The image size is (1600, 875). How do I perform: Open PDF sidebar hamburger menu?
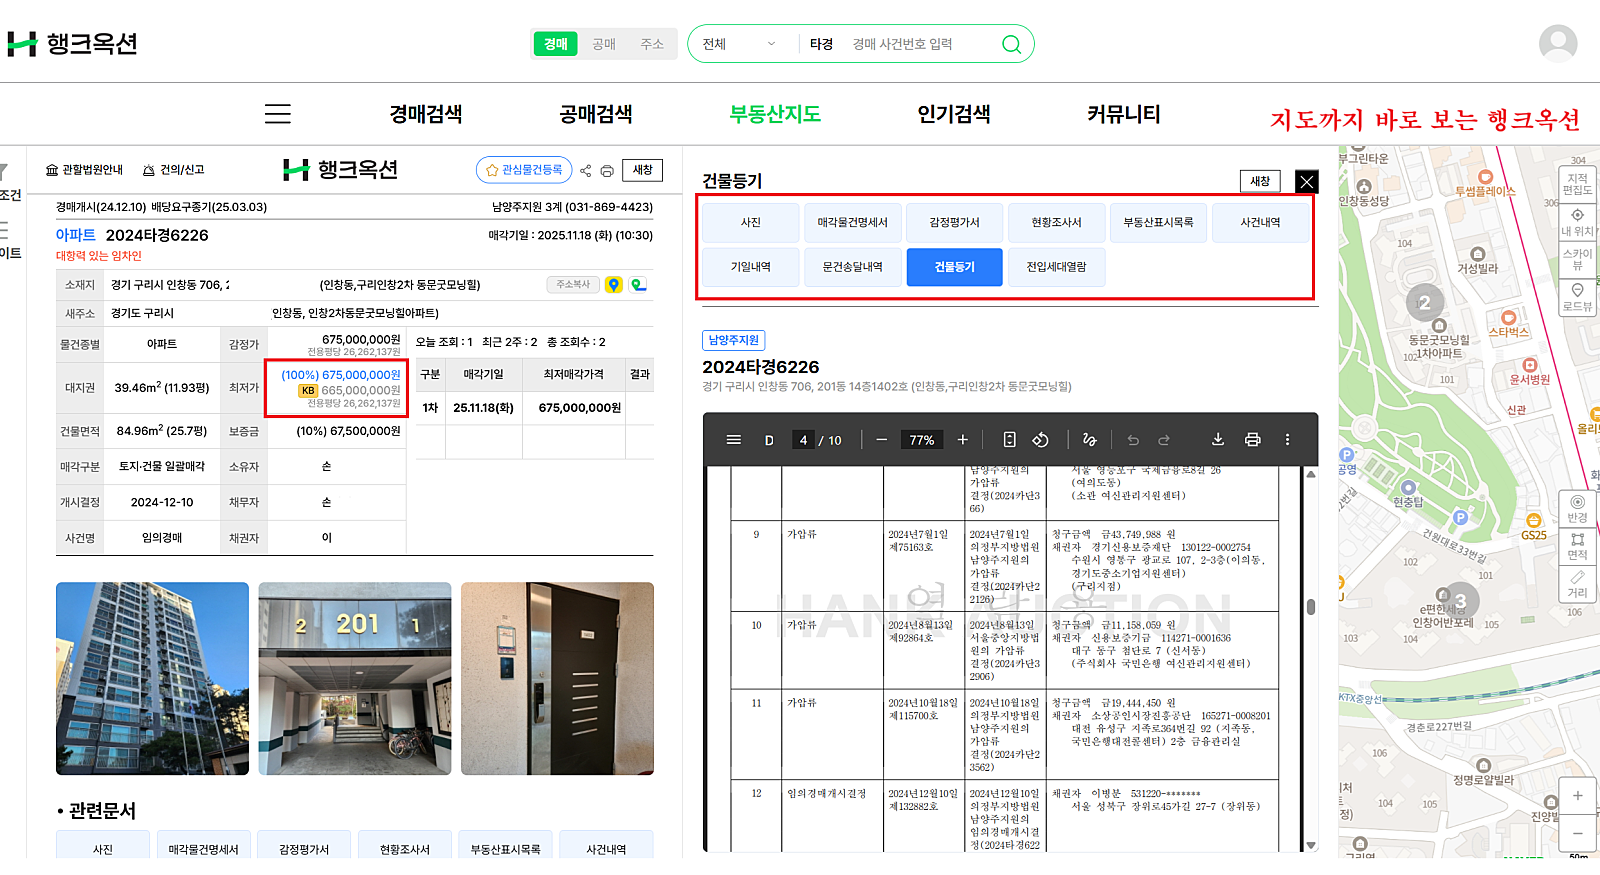pos(733,440)
